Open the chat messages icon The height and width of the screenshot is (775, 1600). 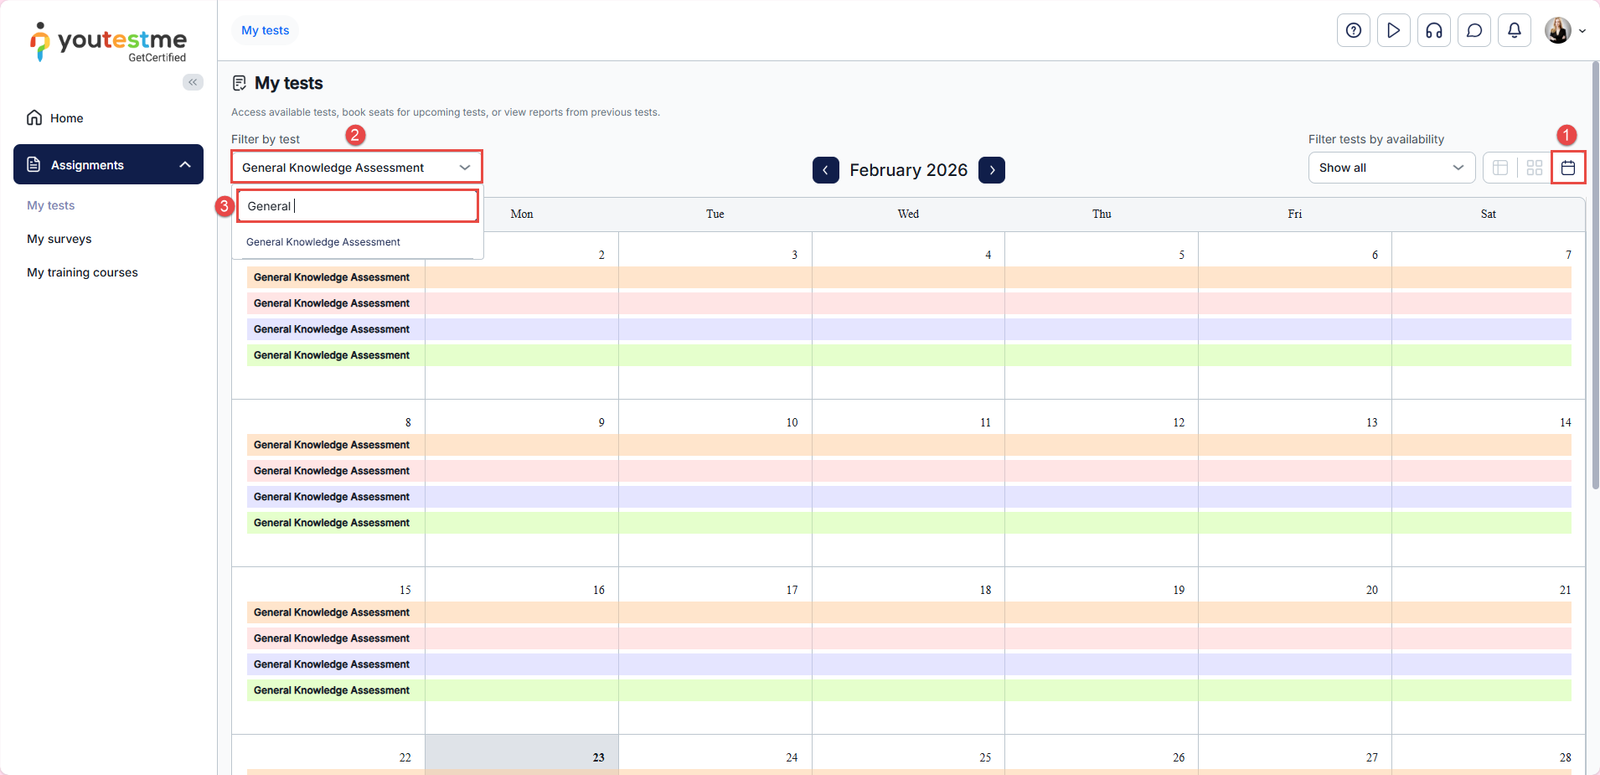pyautogui.click(x=1474, y=30)
